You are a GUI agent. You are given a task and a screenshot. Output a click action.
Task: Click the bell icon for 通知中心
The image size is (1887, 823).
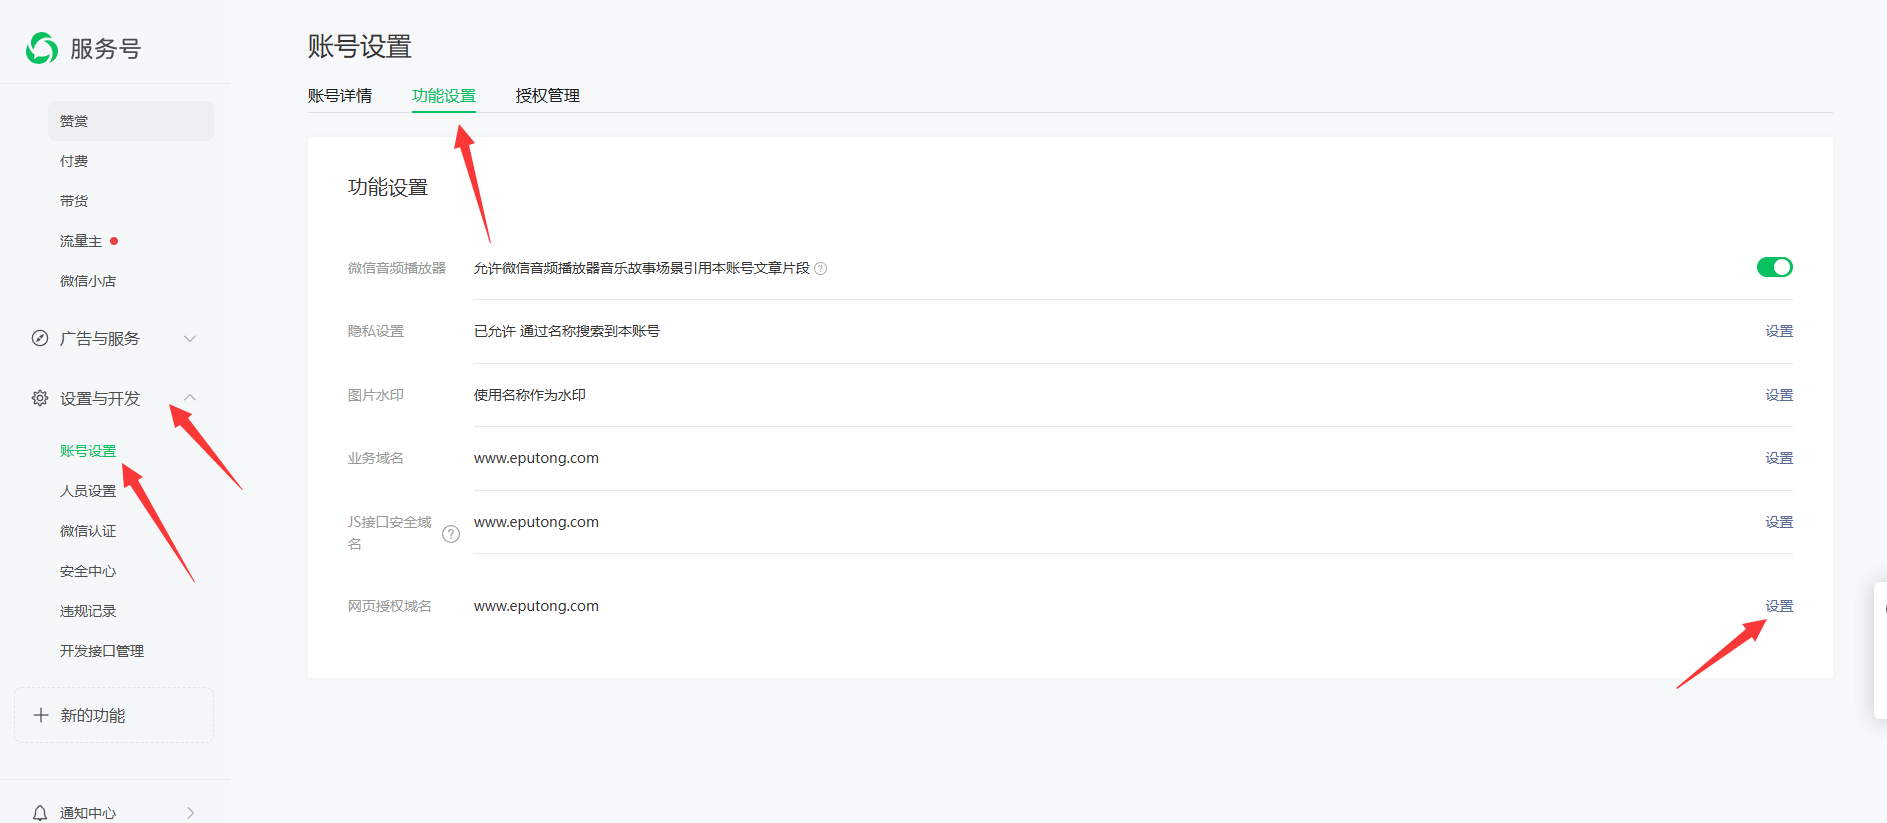coord(40,813)
